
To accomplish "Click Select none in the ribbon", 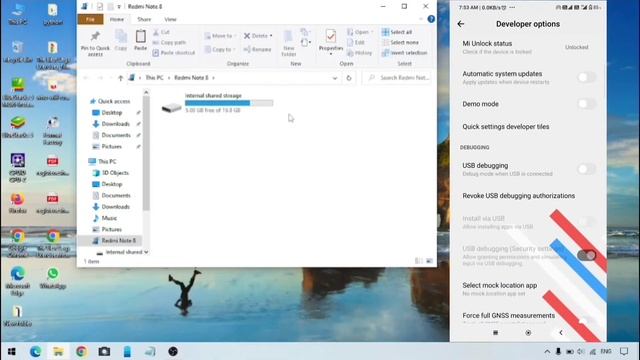I will 400,42.
